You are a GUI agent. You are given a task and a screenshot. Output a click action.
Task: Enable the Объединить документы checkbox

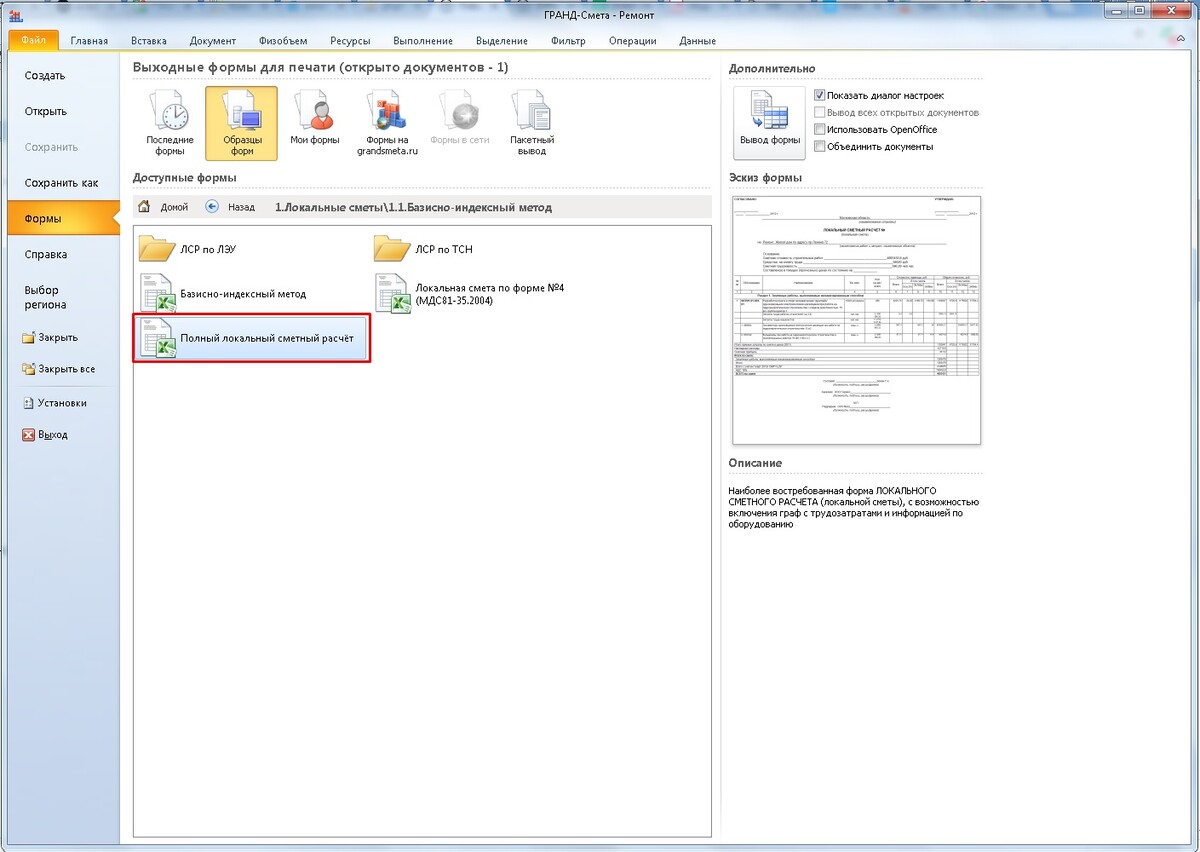(820, 146)
